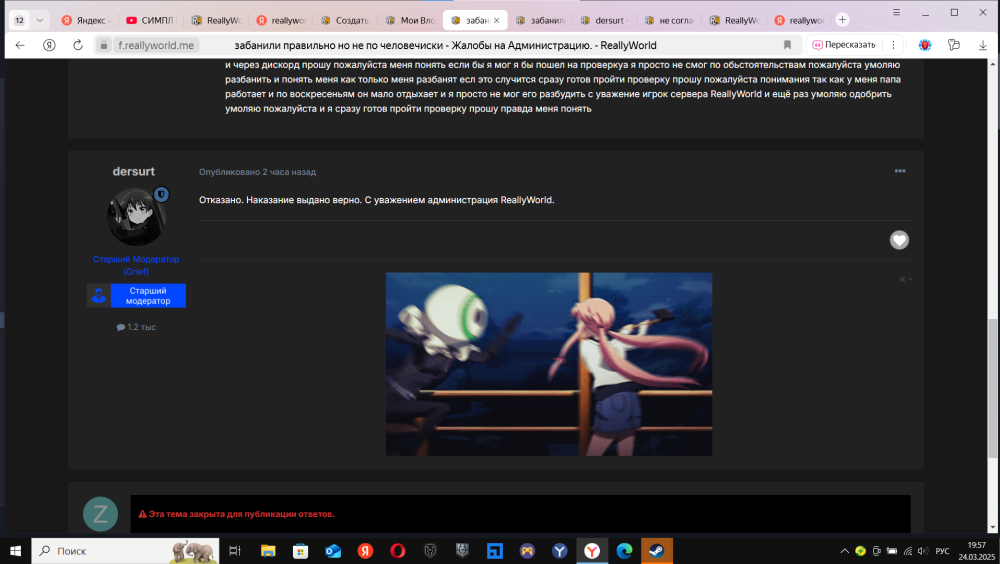Open Microsoft Store from taskbar
The image size is (1000, 564).
click(x=300, y=551)
